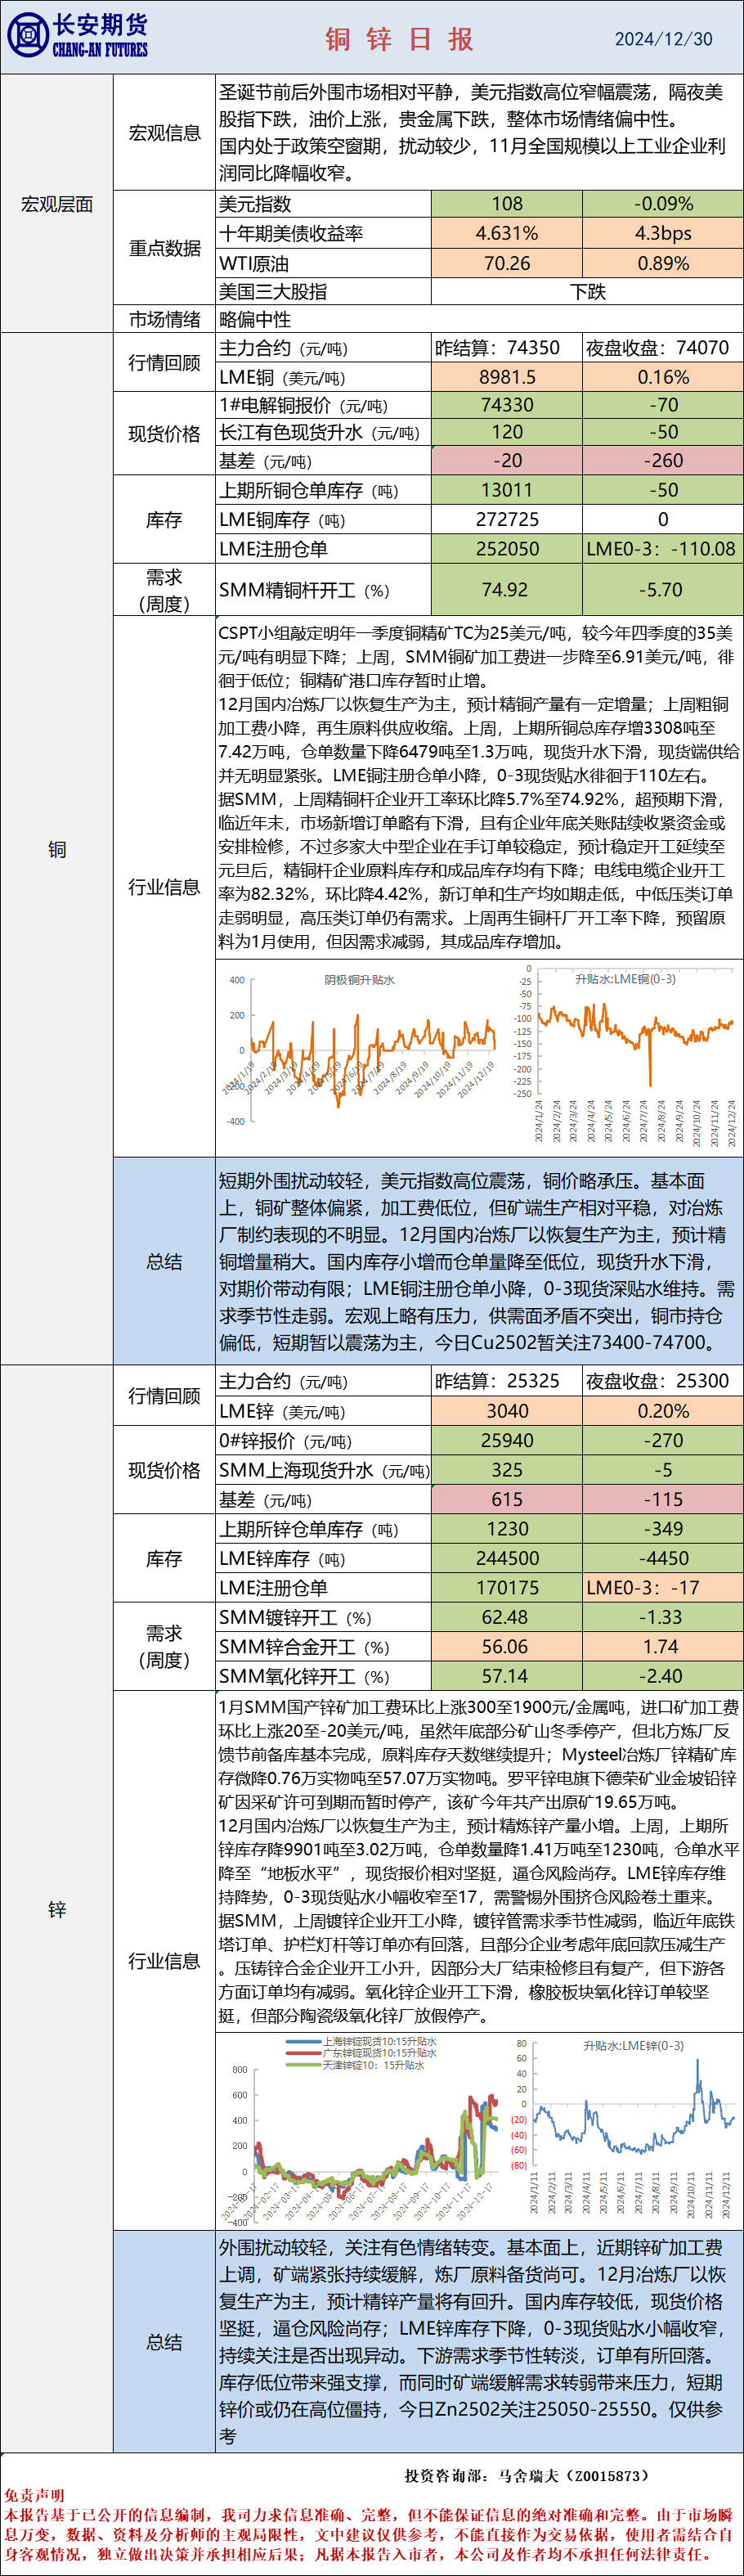
Task: Click the 电解铜 quote value 74330
Action: tap(507, 405)
